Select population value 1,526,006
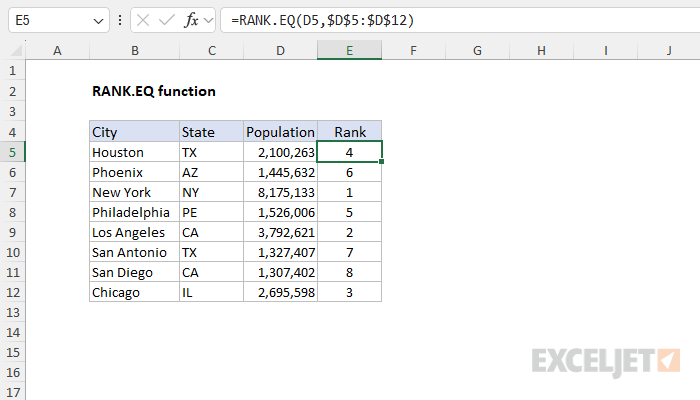Image resolution: width=700 pixels, height=400 pixels. pyautogui.click(x=280, y=212)
